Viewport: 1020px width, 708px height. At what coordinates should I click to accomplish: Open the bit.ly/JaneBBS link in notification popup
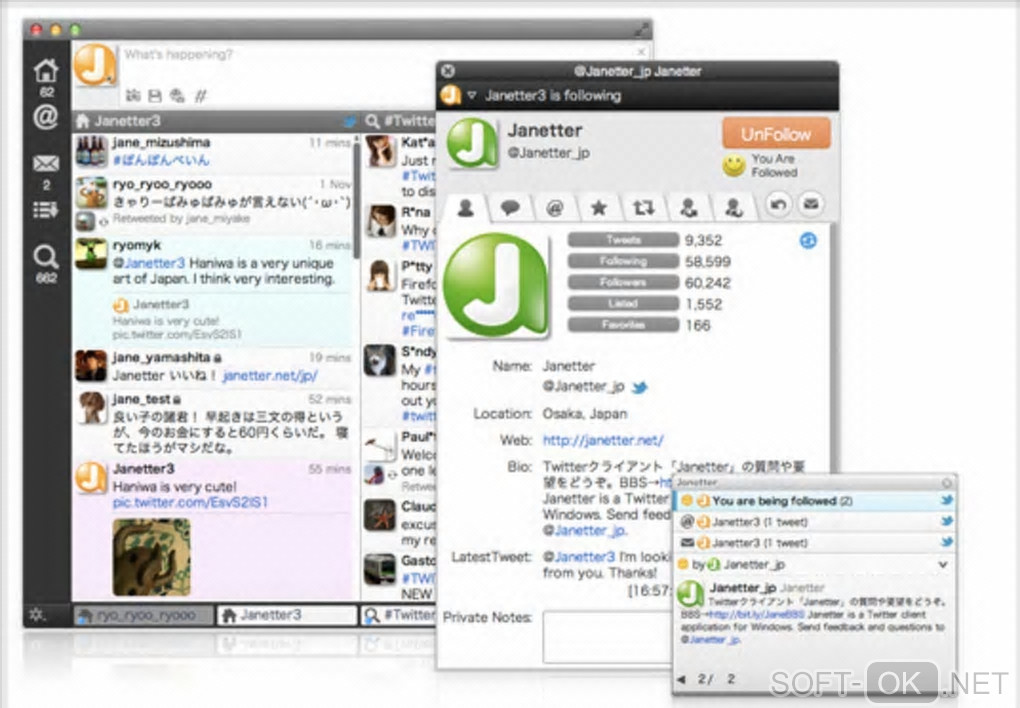[757, 615]
